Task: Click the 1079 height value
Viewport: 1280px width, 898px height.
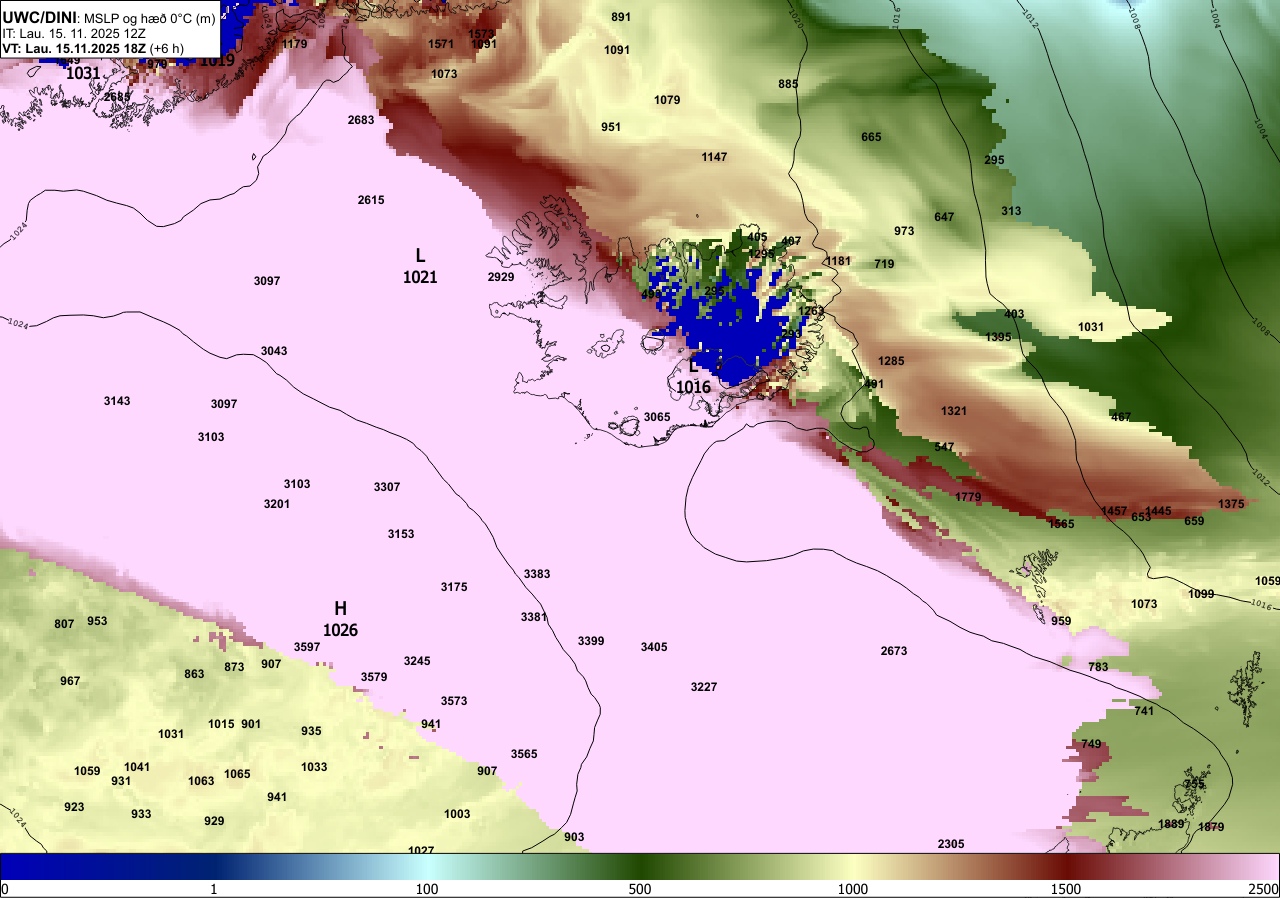Action: pyautogui.click(x=667, y=100)
